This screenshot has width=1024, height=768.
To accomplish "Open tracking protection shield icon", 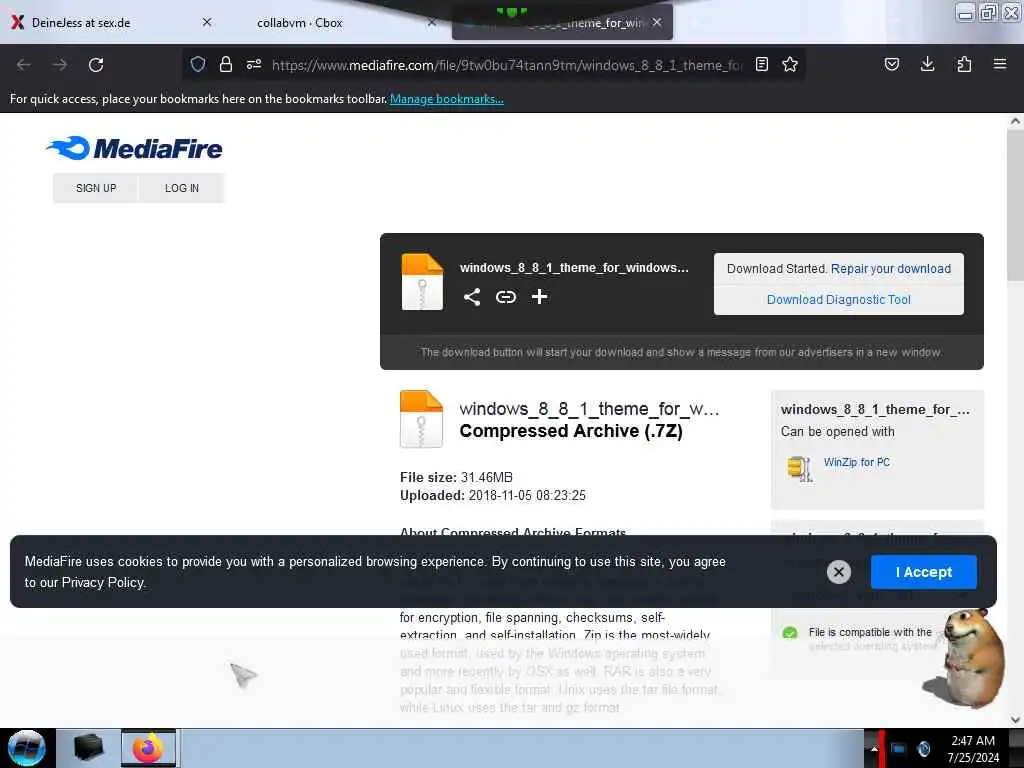I will (198, 64).
